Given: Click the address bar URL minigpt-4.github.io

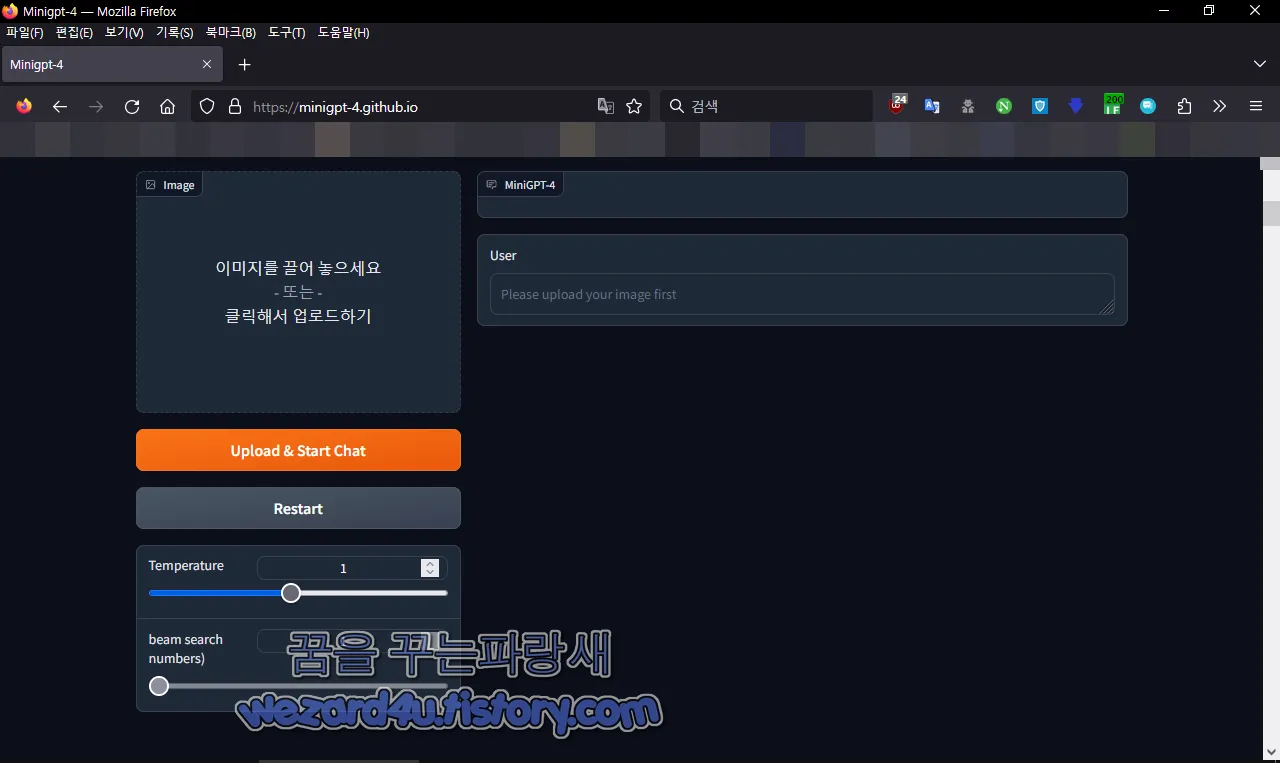Looking at the screenshot, I should pyautogui.click(x=335, y=106).
